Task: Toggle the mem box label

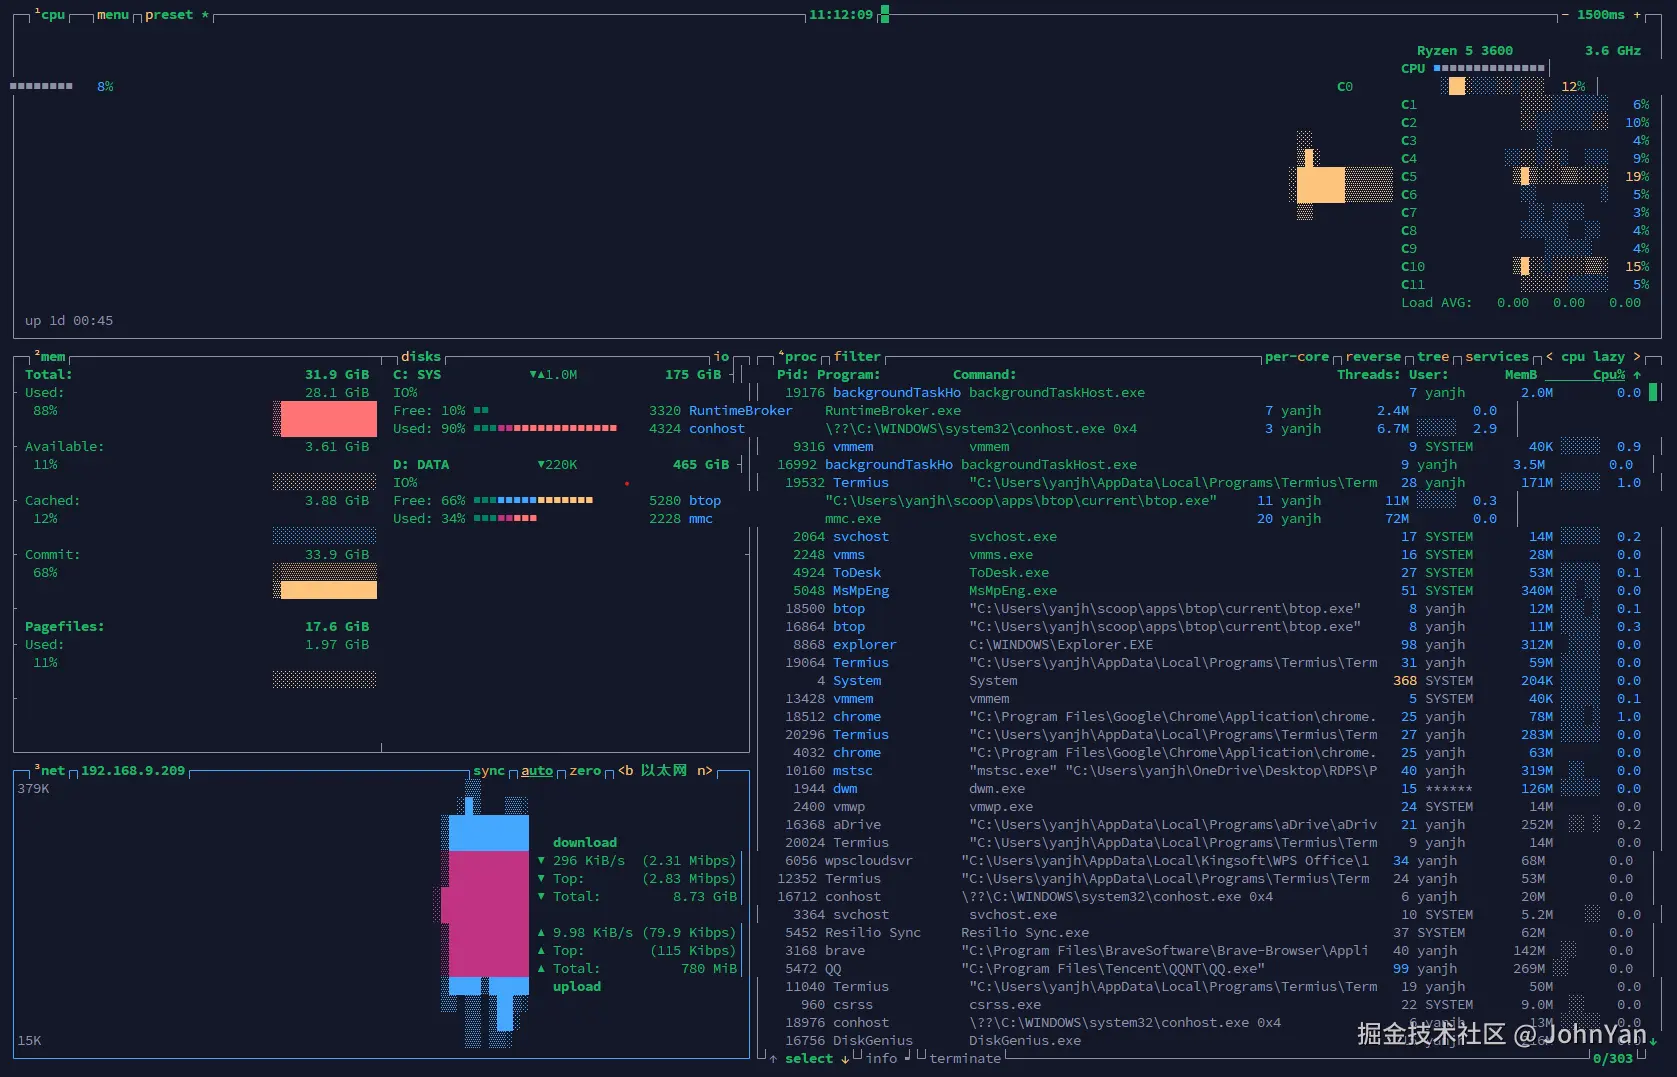Action: [50, 357]
